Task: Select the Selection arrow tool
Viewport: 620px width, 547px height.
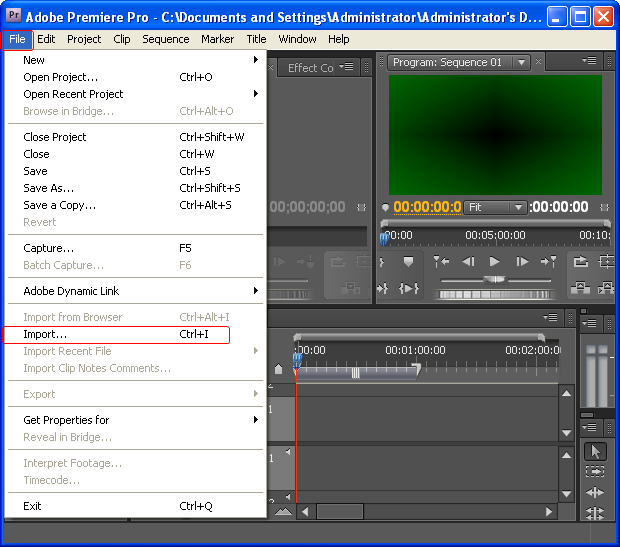Action: [x=595, y=451]
